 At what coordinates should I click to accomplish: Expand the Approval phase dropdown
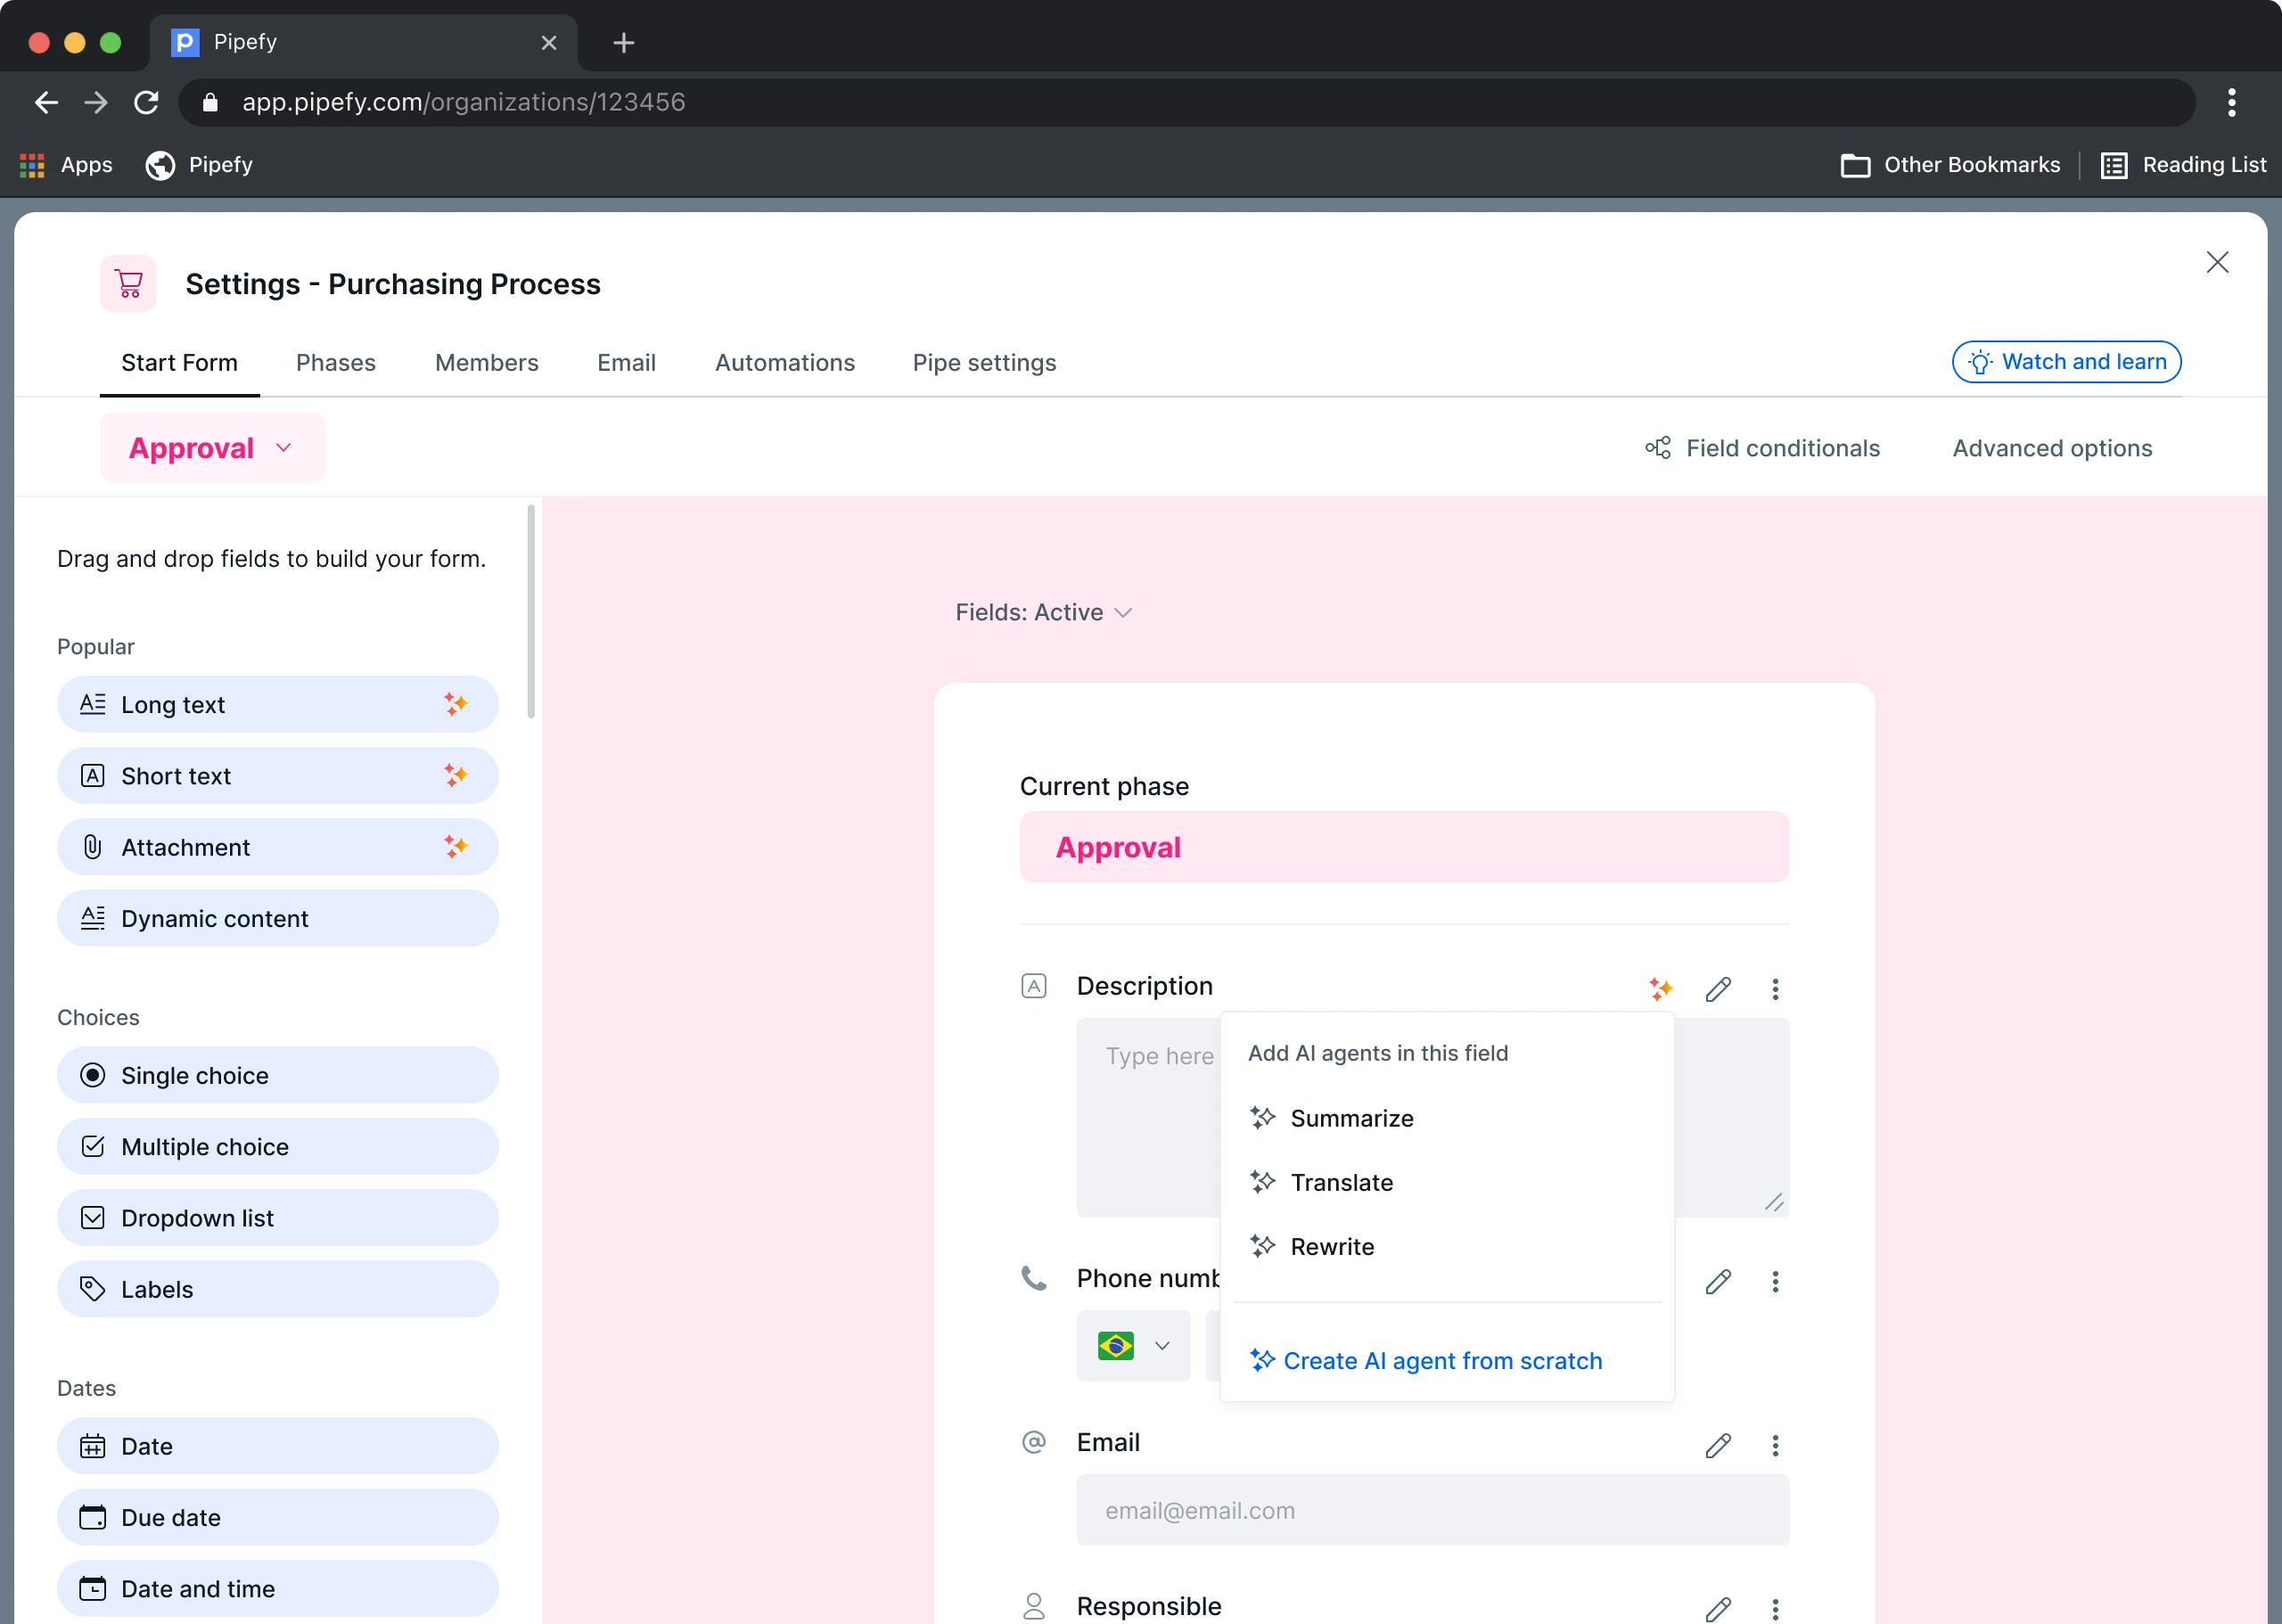pos(212,448)
